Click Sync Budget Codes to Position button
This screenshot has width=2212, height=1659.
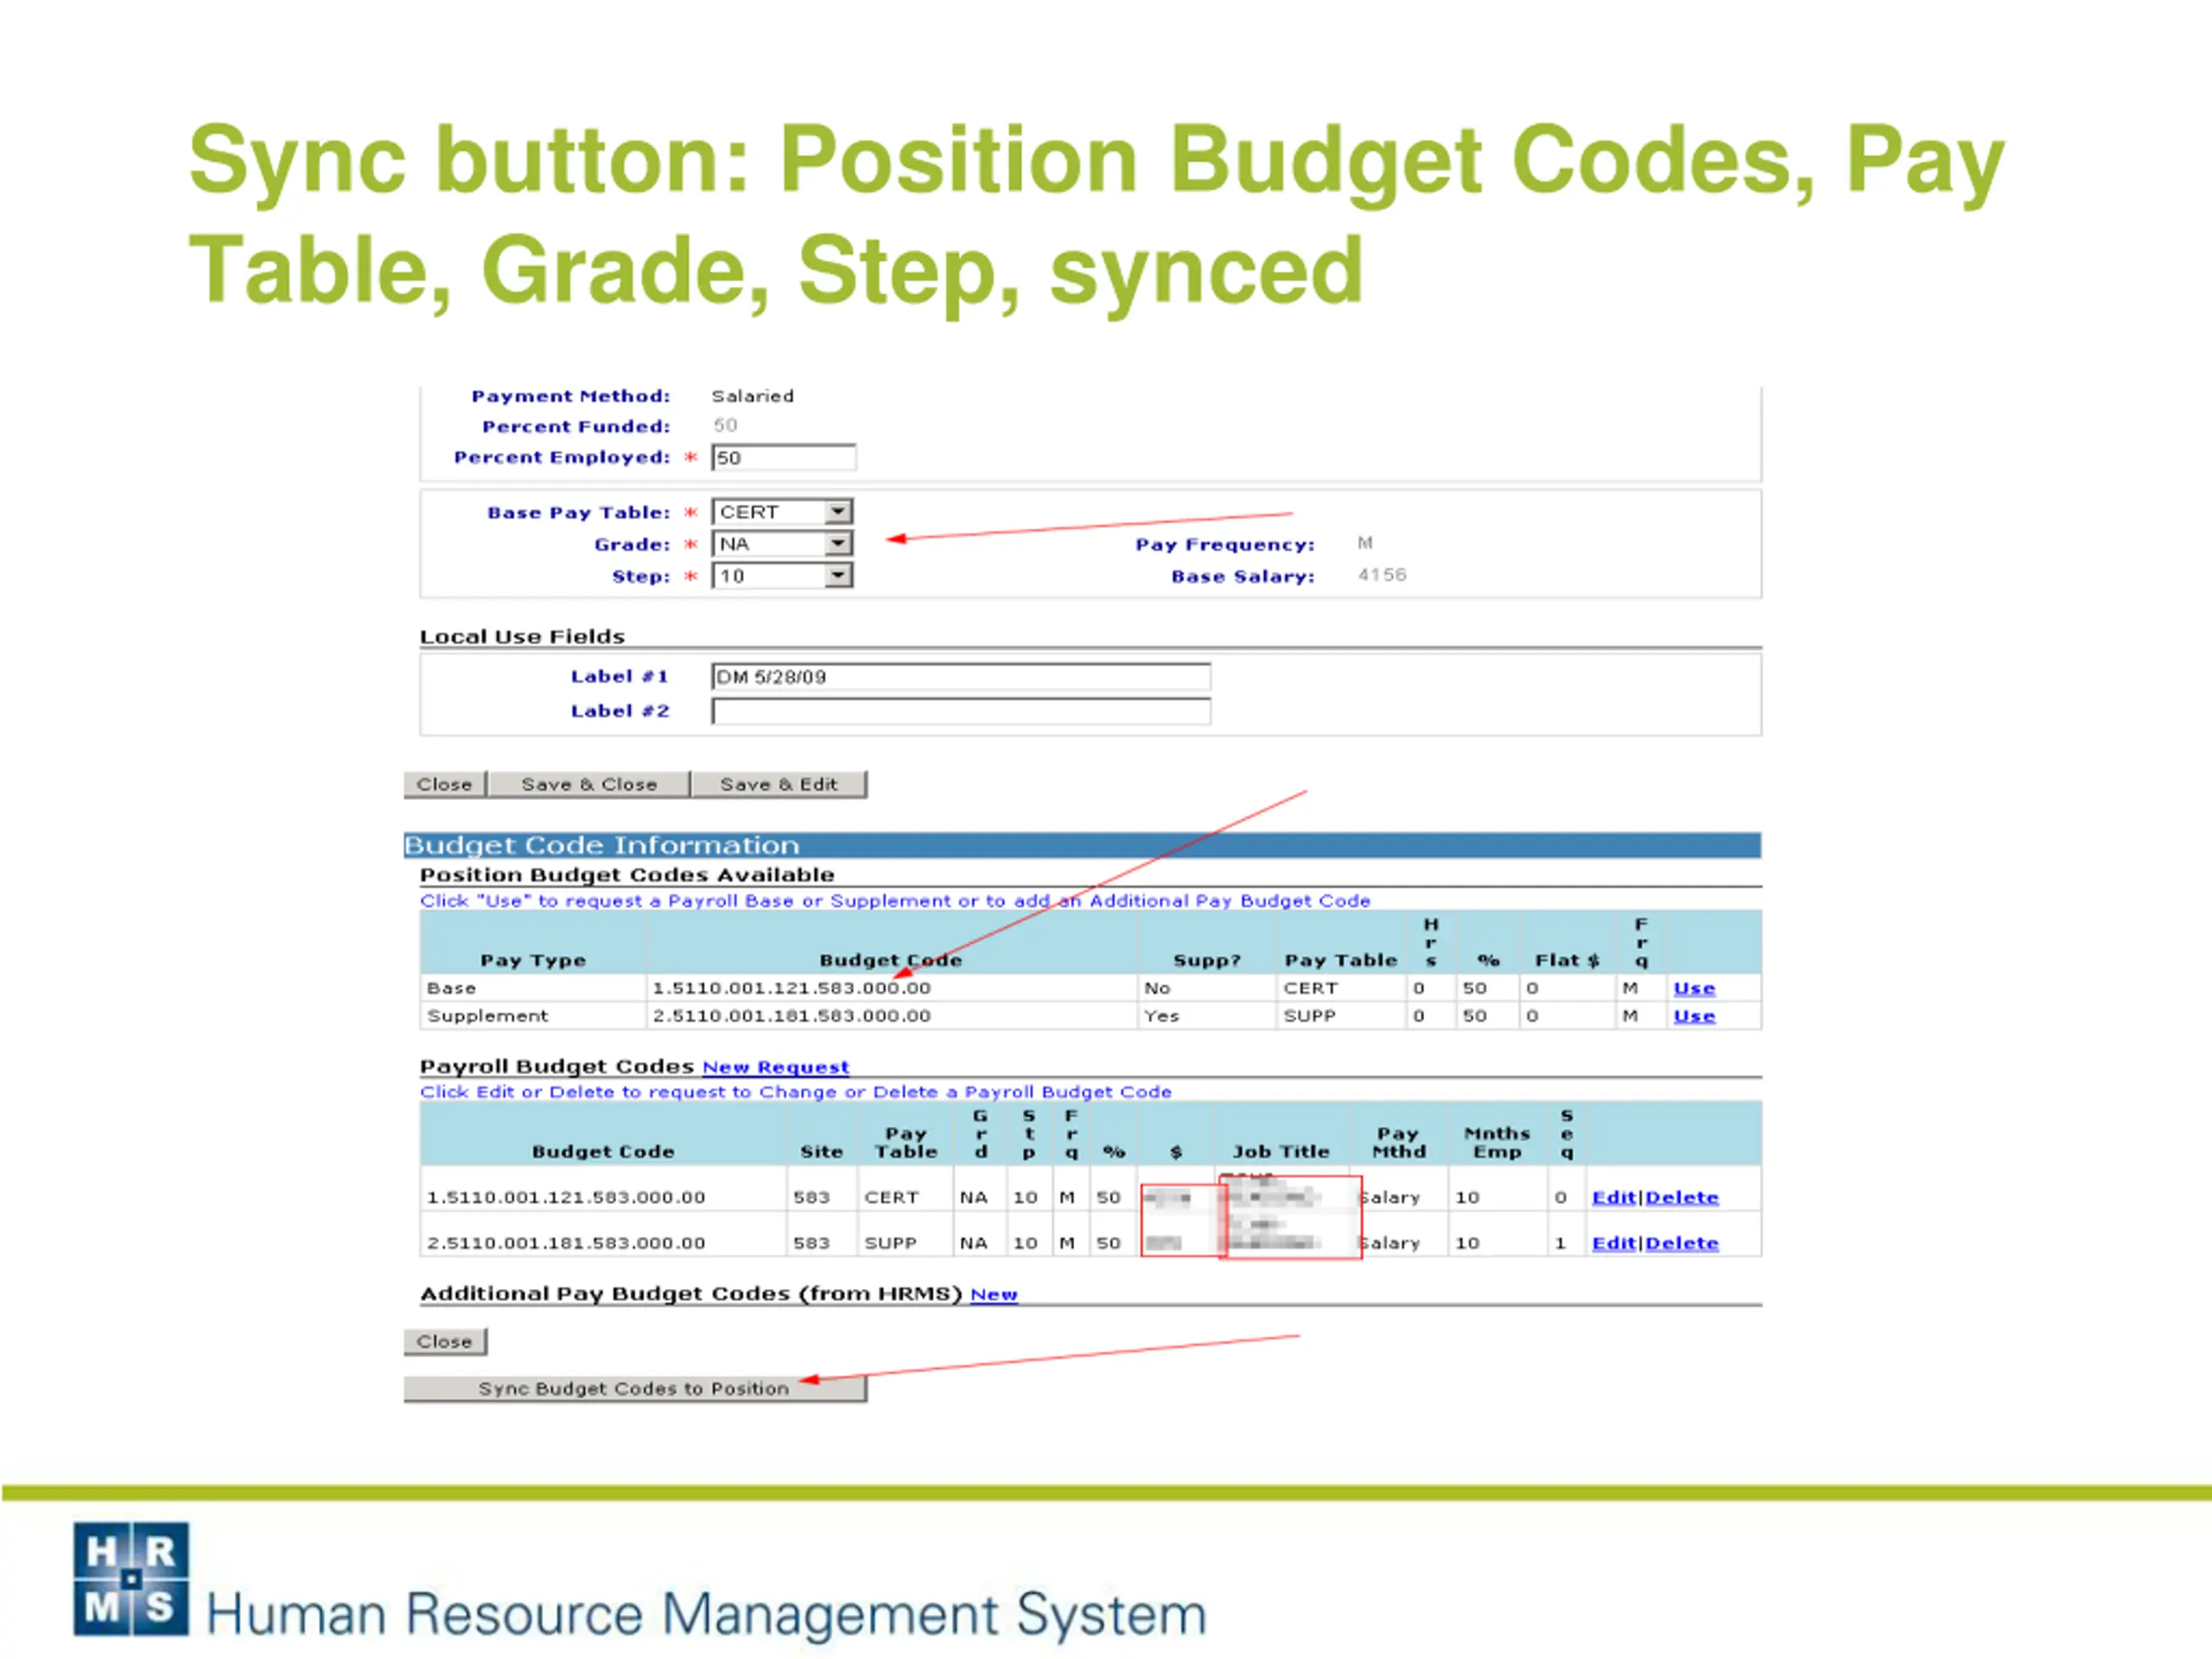coord(635,1389)
